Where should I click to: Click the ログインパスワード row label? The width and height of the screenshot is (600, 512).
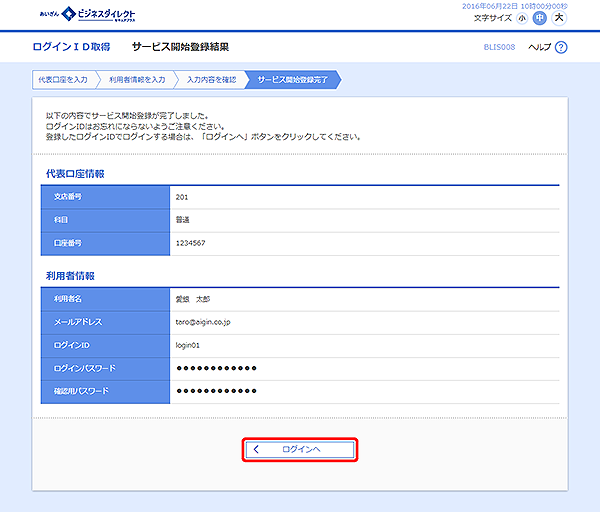(84, 369)
